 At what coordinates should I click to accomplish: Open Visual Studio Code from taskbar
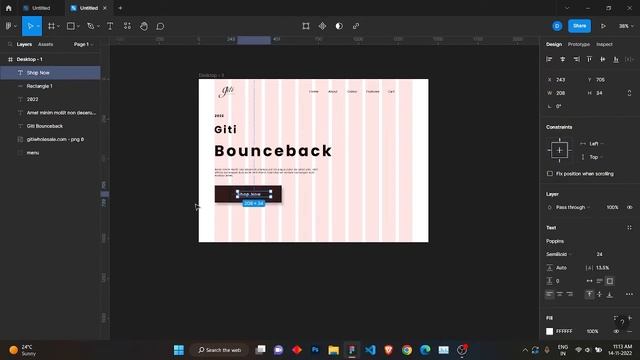tap(370, 350)
